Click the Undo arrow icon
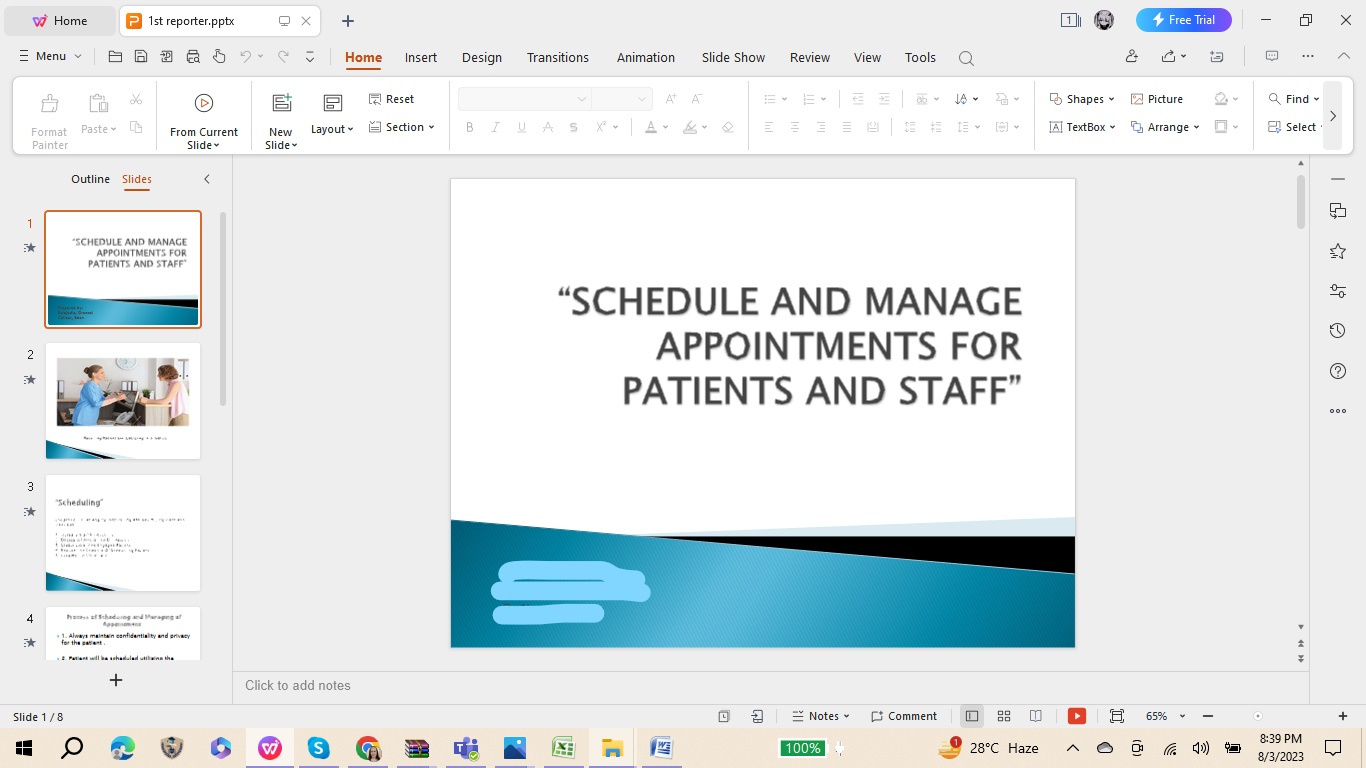Image resolution: width=1366 pixels, height=768 pixels. coord(246,57)
